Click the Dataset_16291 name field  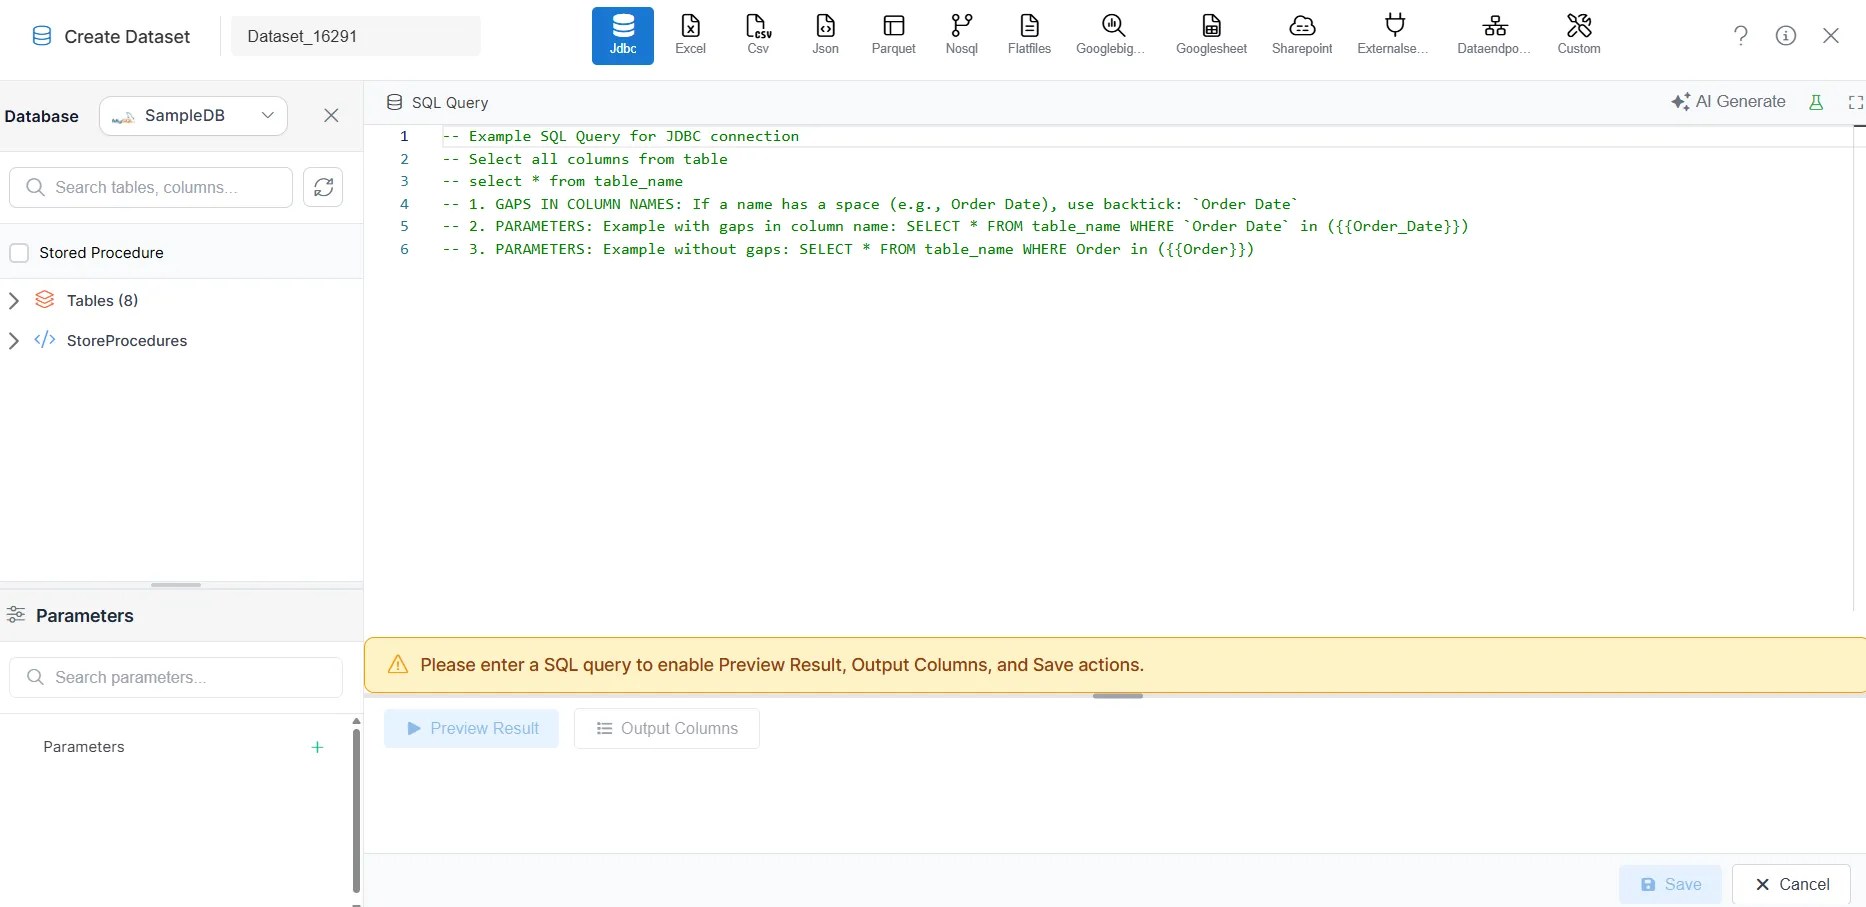click(355, 35)
